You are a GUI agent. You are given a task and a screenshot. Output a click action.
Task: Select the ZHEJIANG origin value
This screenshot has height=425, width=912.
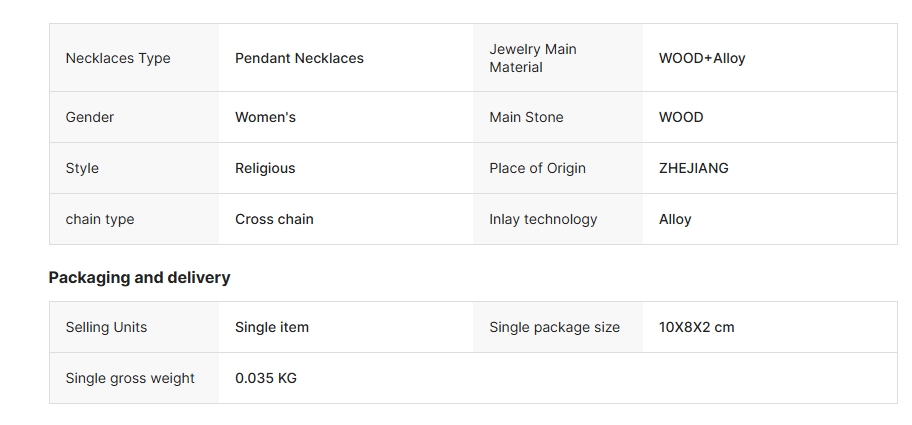click(694, 168)
